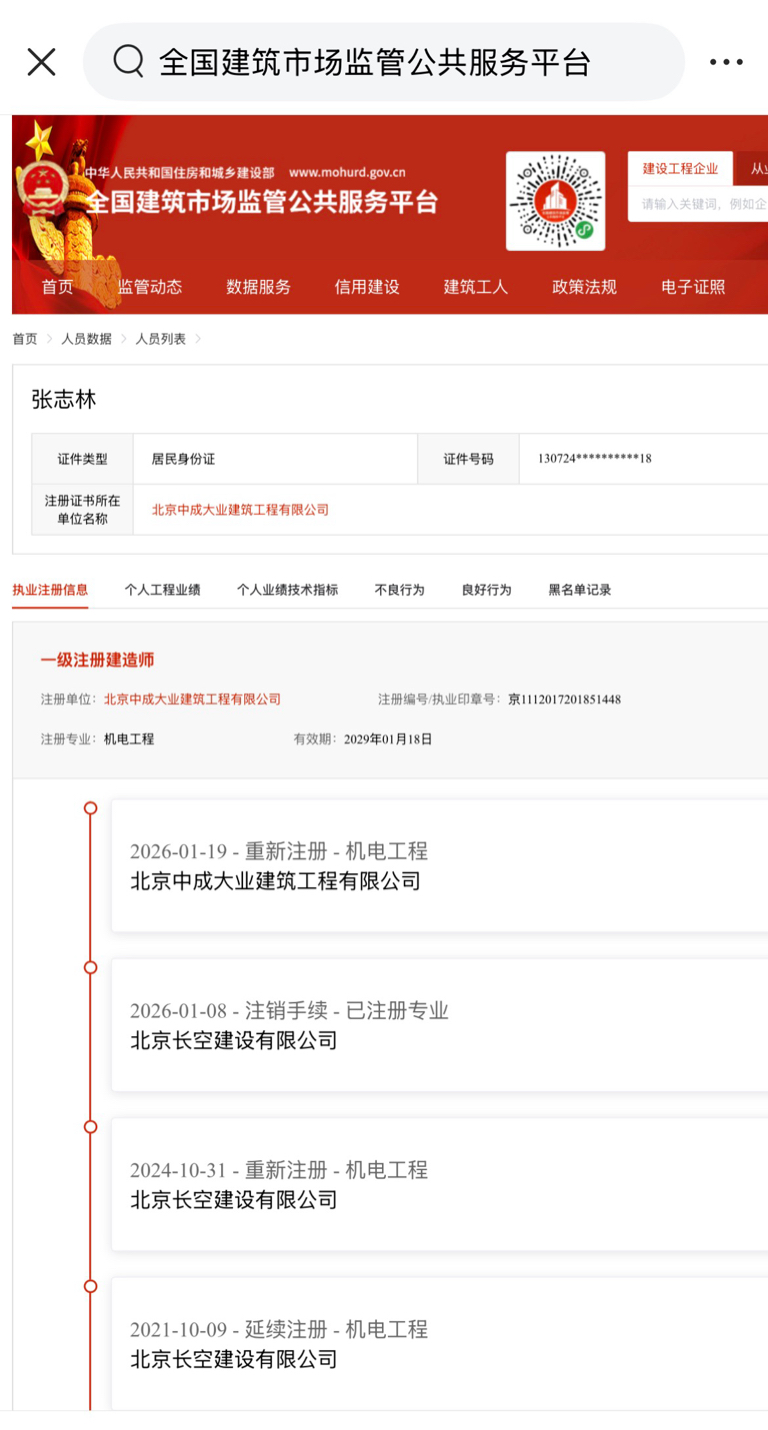Switch to the 个人工程业绩 tab
Screen dimensions: 768x1430
162,590
